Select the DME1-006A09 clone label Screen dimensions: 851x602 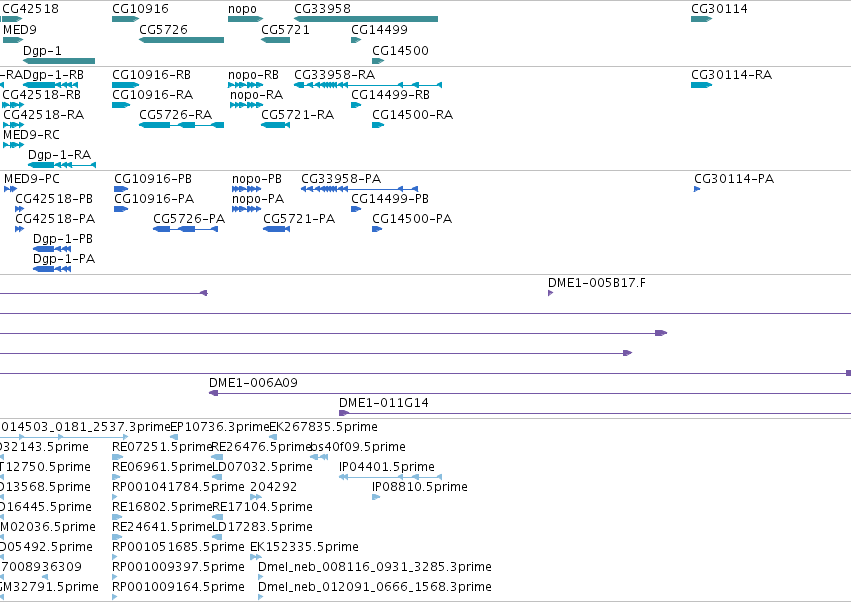click(253, 383)
